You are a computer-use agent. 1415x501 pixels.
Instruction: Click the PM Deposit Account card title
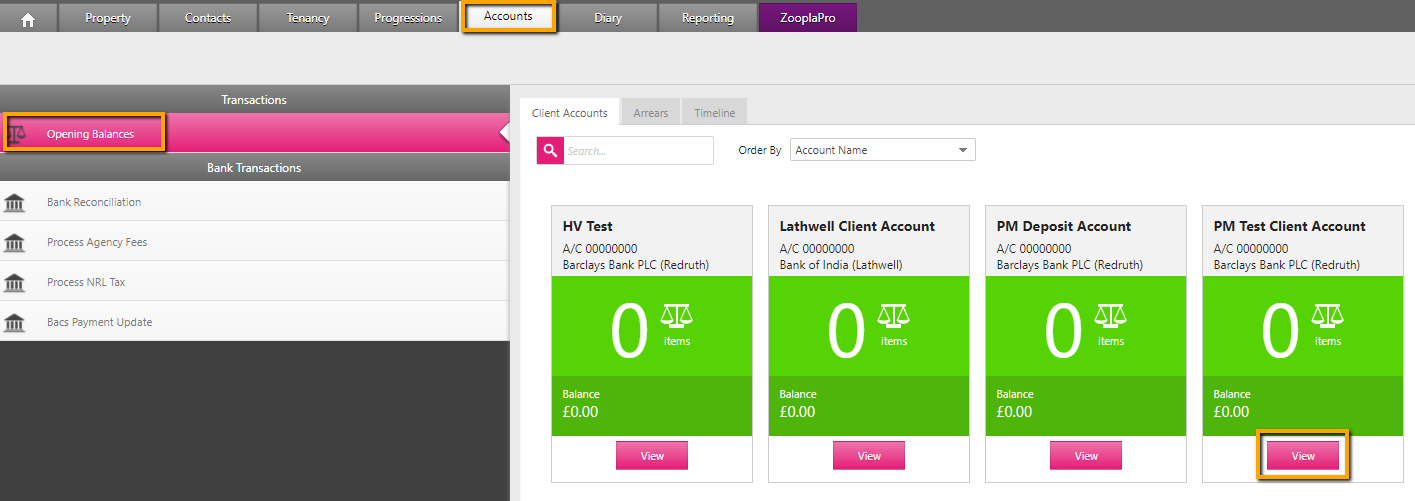[x=1064, y=226]
